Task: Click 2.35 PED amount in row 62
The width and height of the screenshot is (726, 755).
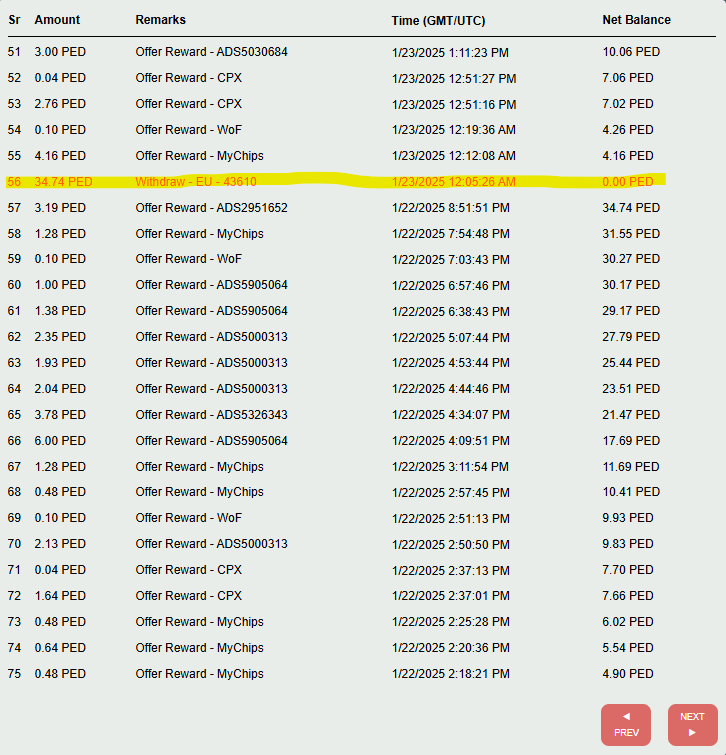Action: pos(60,337)
